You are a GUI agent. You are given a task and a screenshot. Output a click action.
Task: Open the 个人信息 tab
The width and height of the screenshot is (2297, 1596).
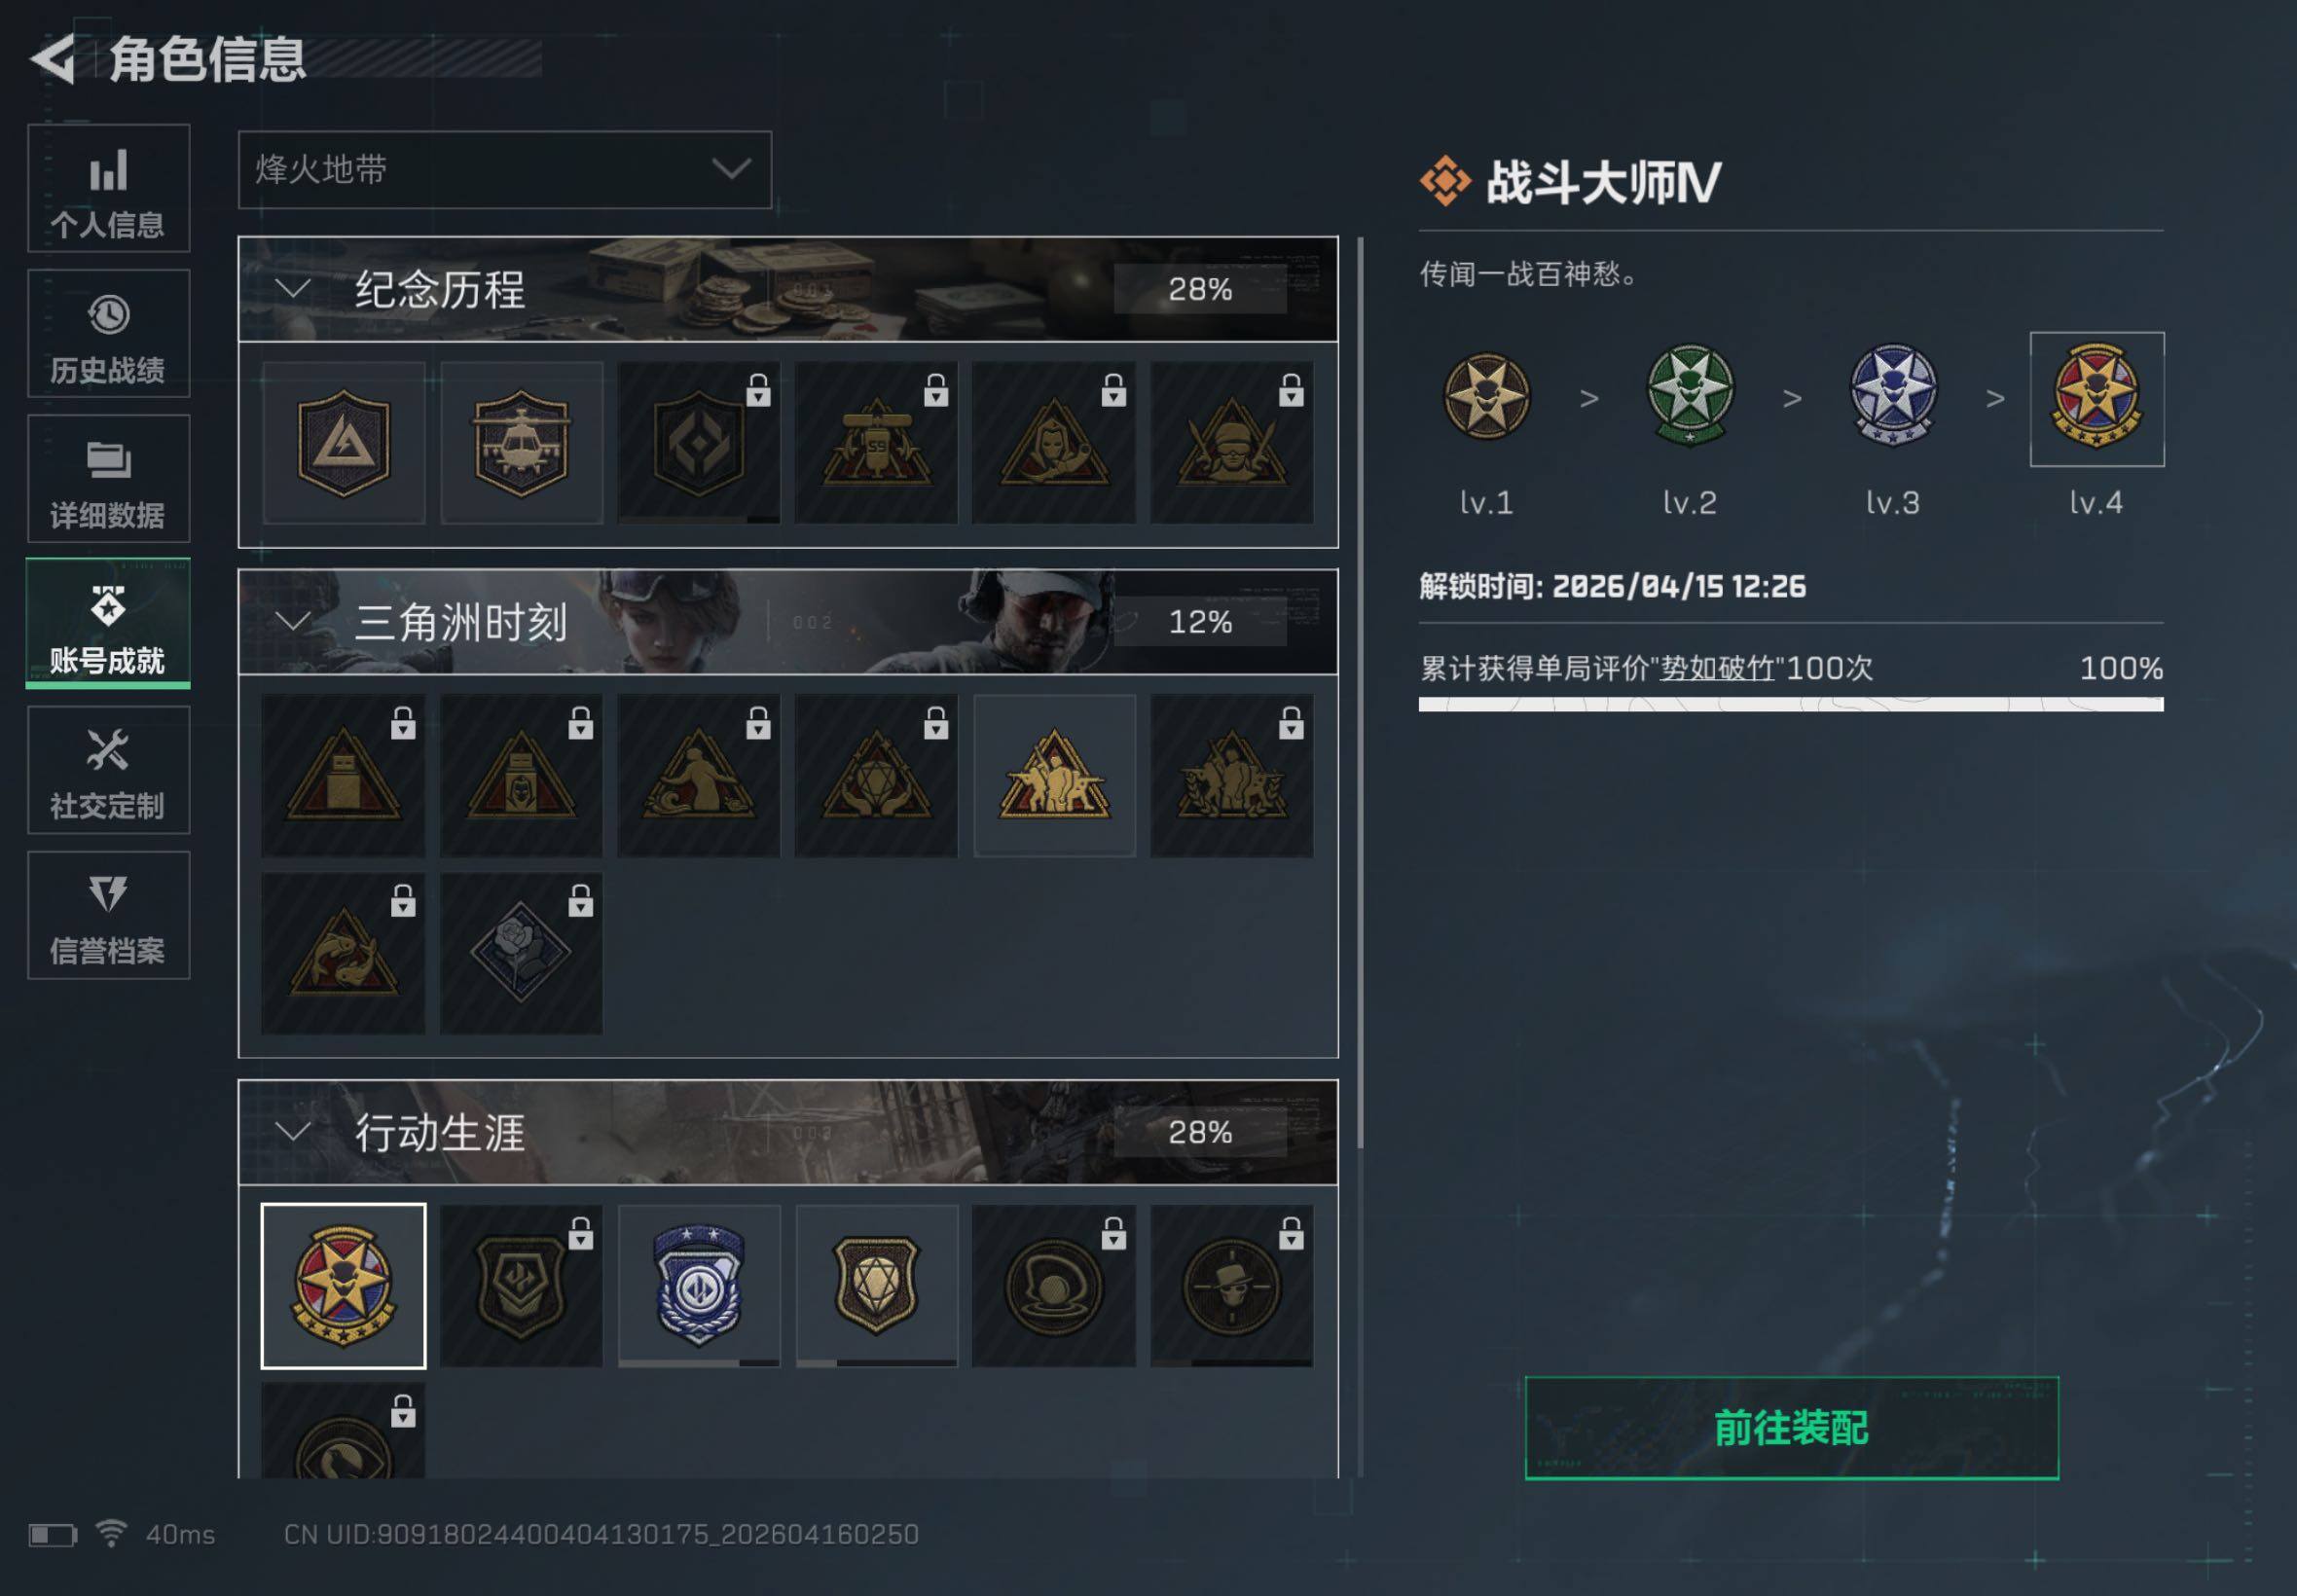click(108, 188)
